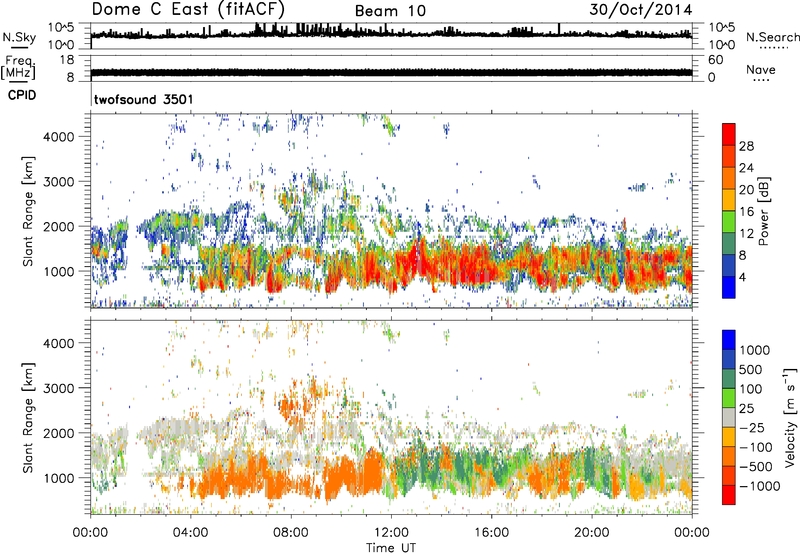
Task: Click the frequency band strip in the Freq. panel
Action: tap(391, 73)
